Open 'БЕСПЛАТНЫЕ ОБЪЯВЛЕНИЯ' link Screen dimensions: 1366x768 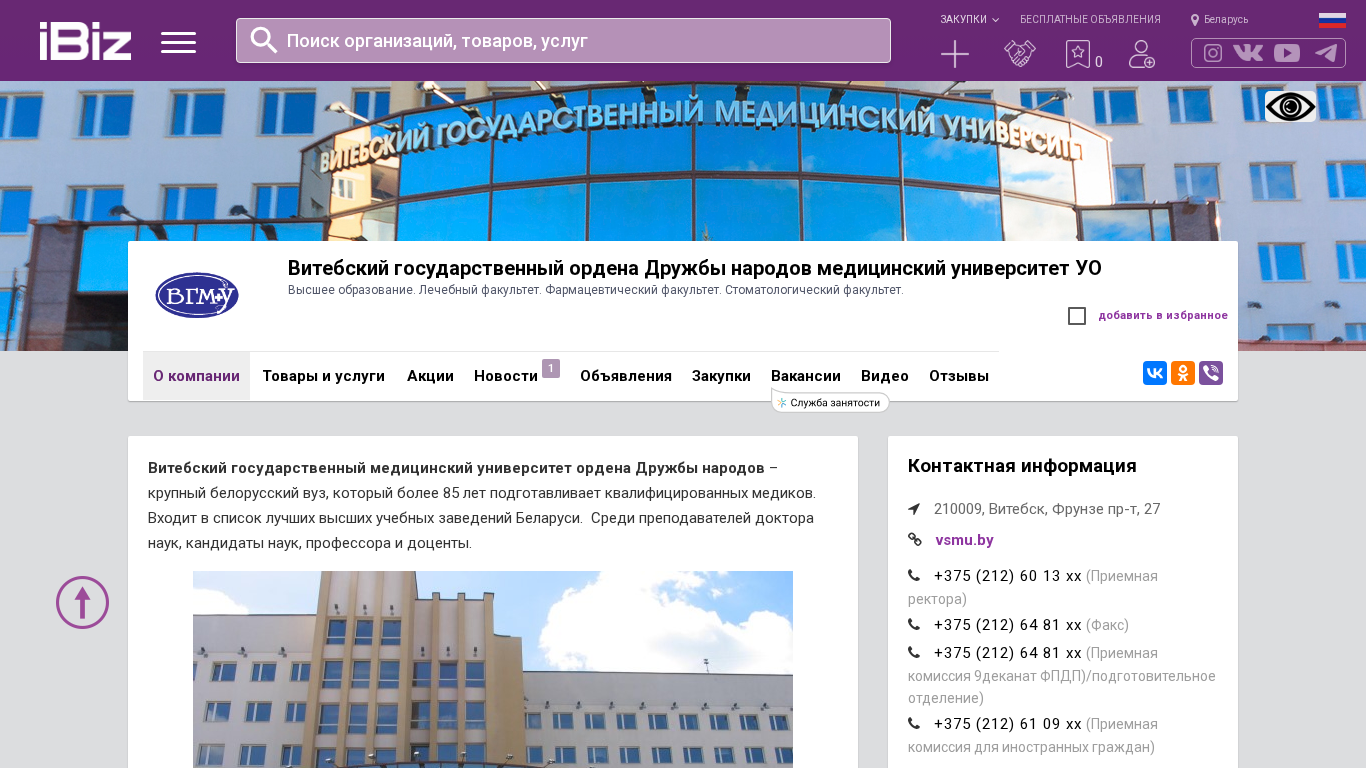point(1090,19)
